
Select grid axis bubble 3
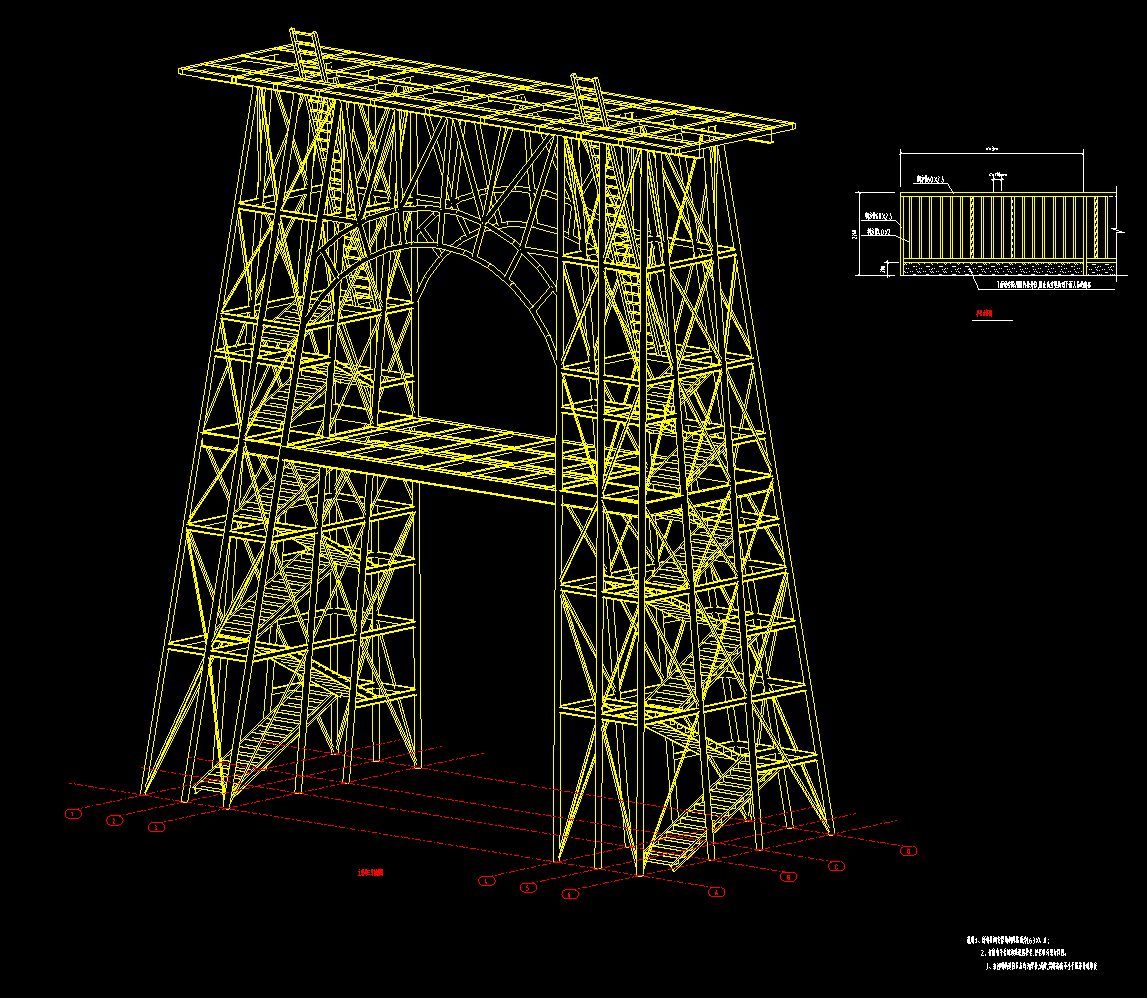point(157,828)
